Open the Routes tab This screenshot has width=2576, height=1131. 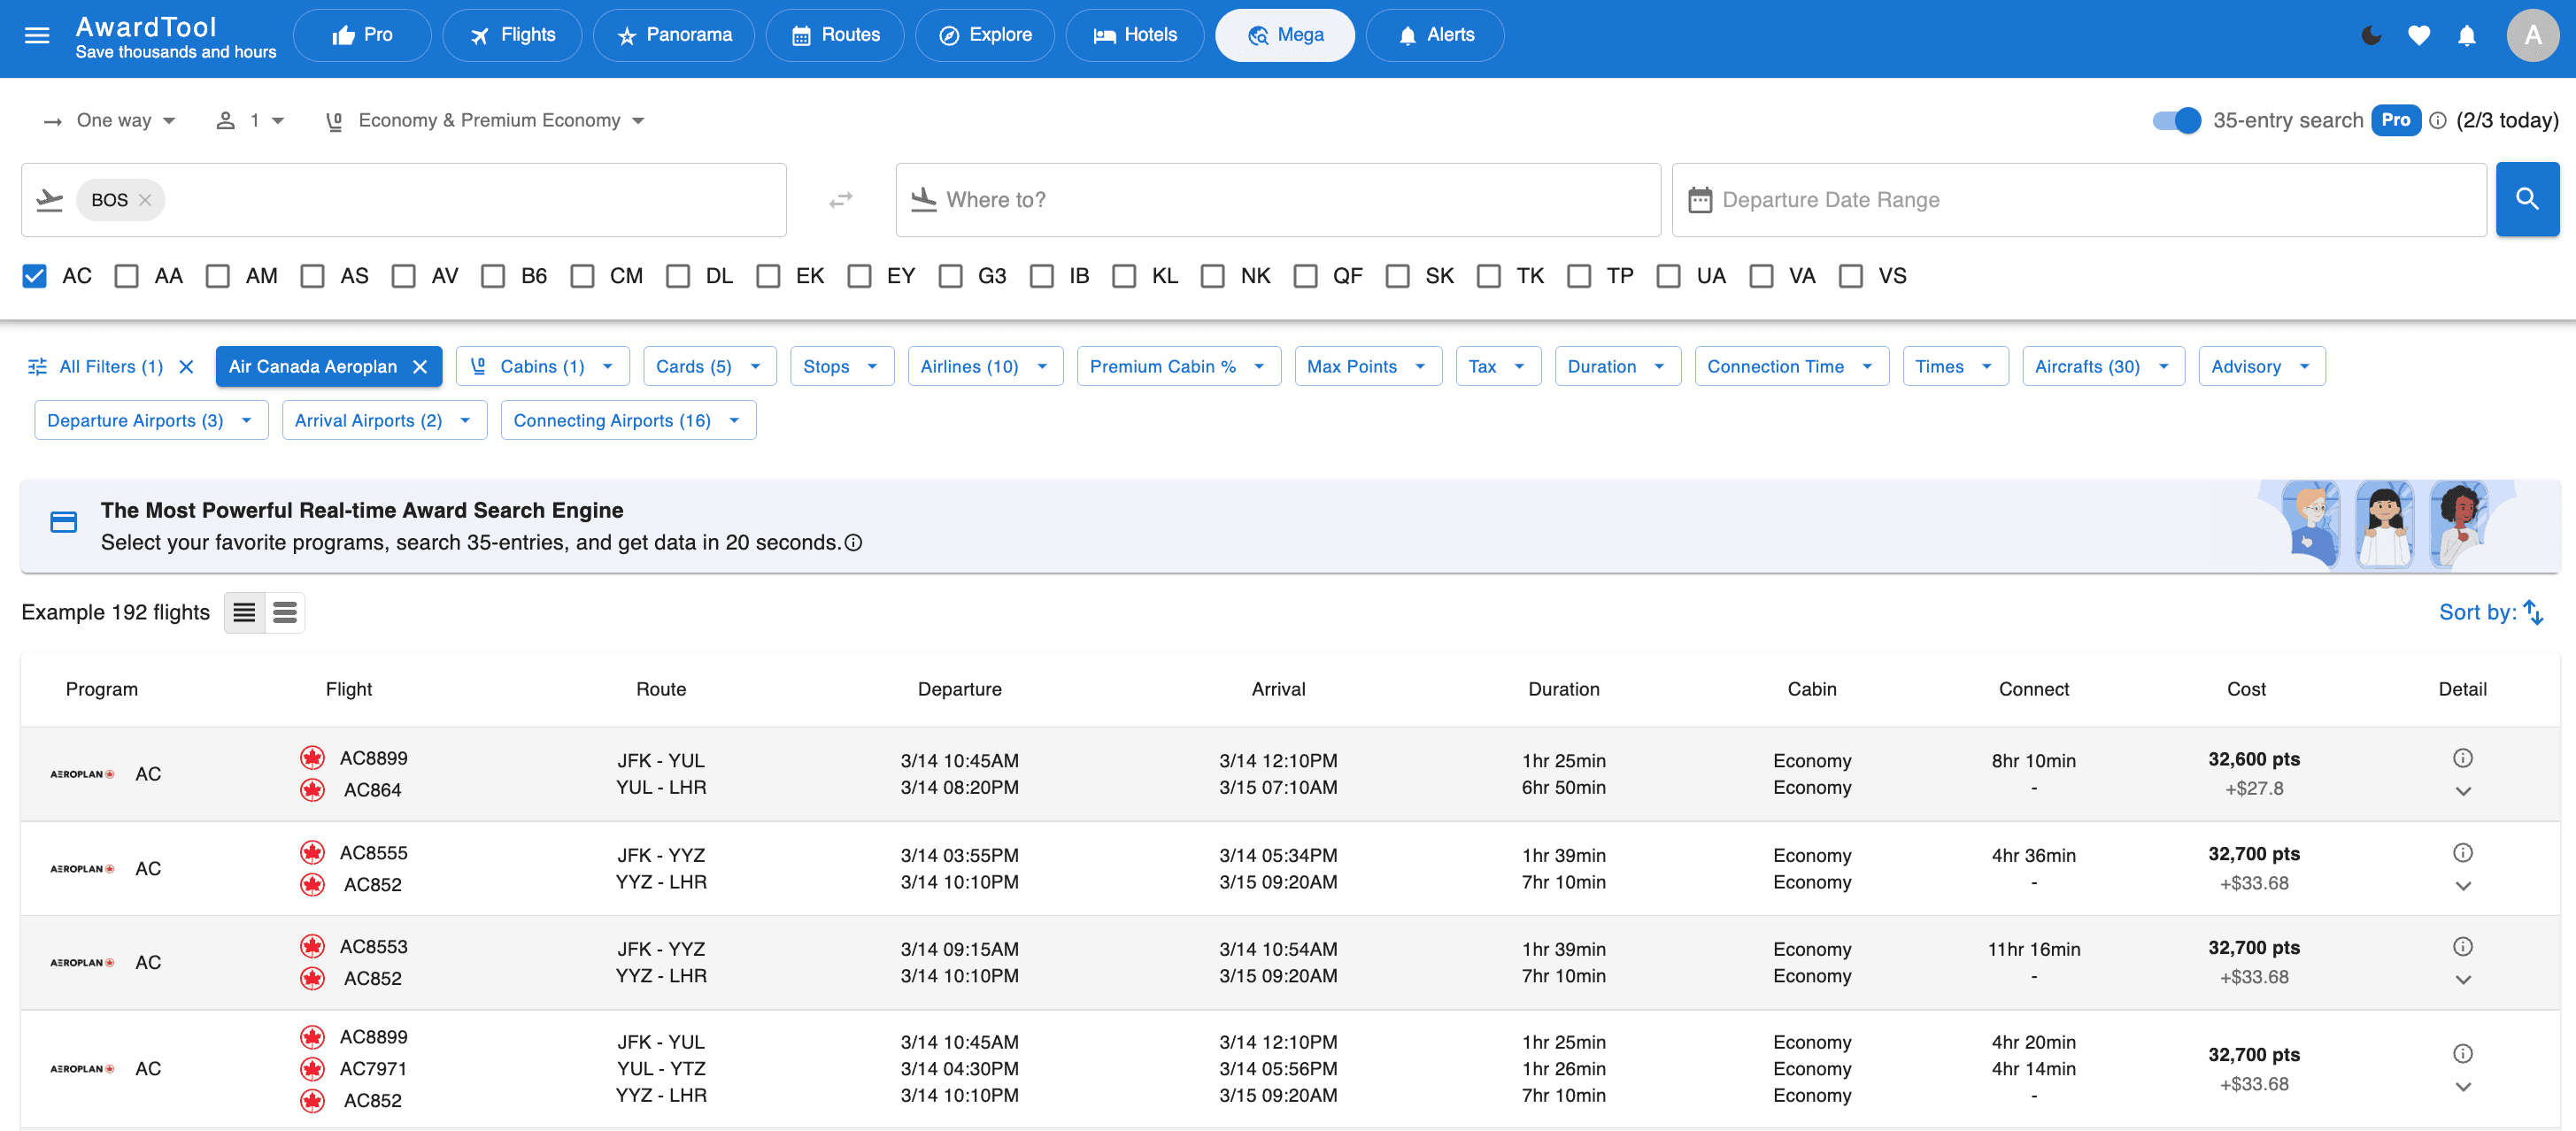click(835, 36)
